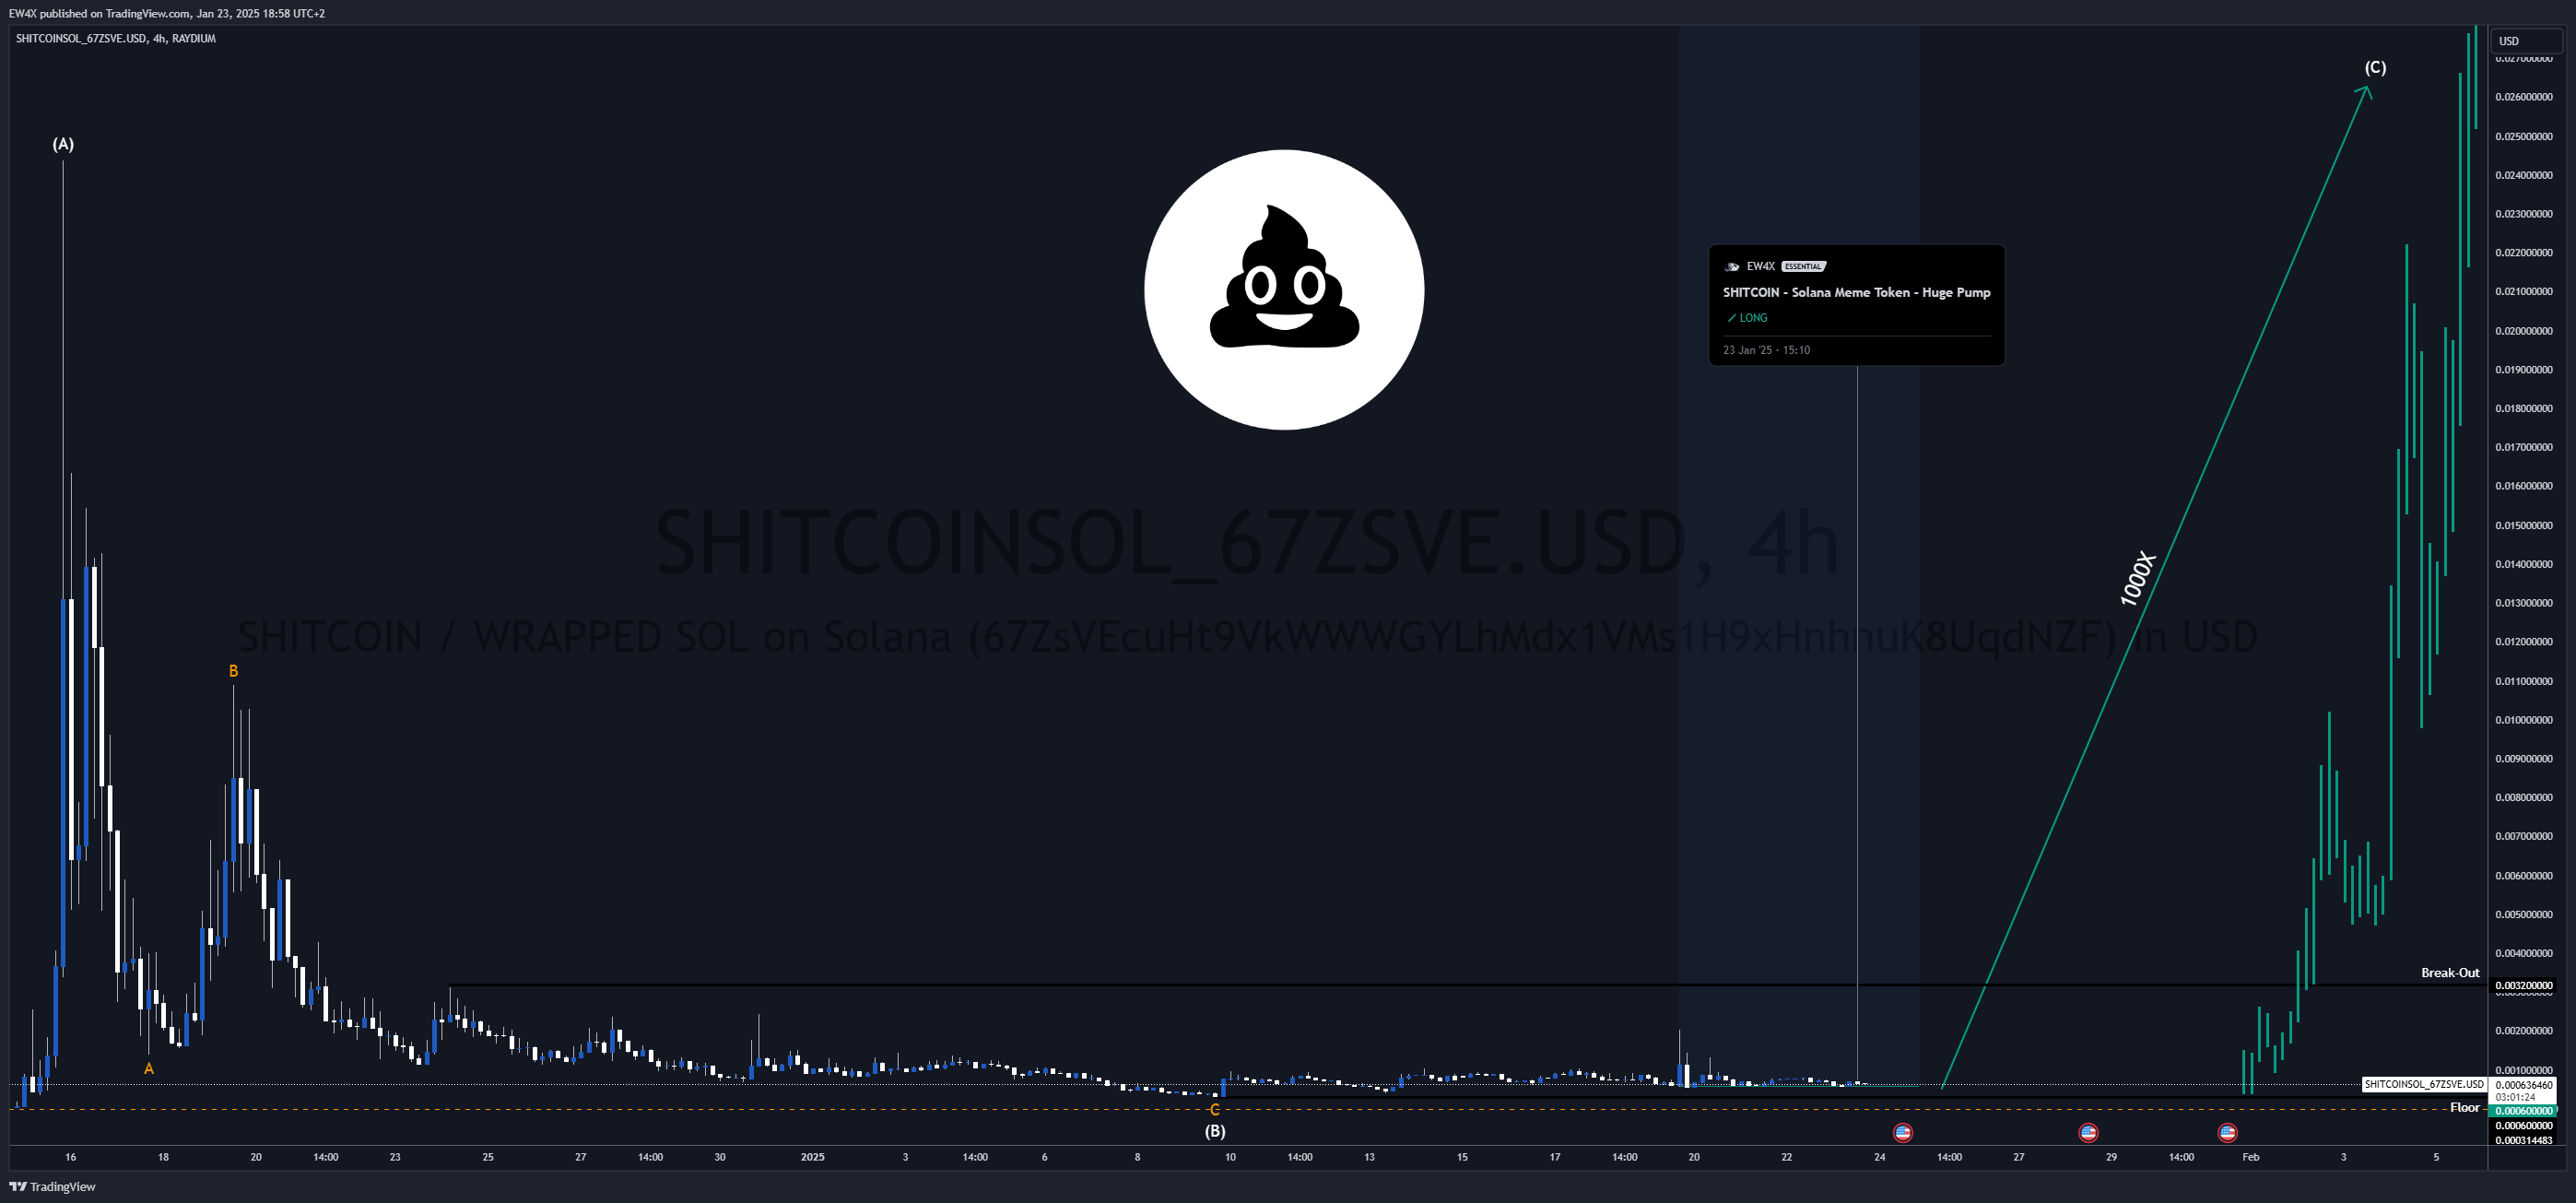Click the header text 'EW4X published on TradingView.com'

99,13
